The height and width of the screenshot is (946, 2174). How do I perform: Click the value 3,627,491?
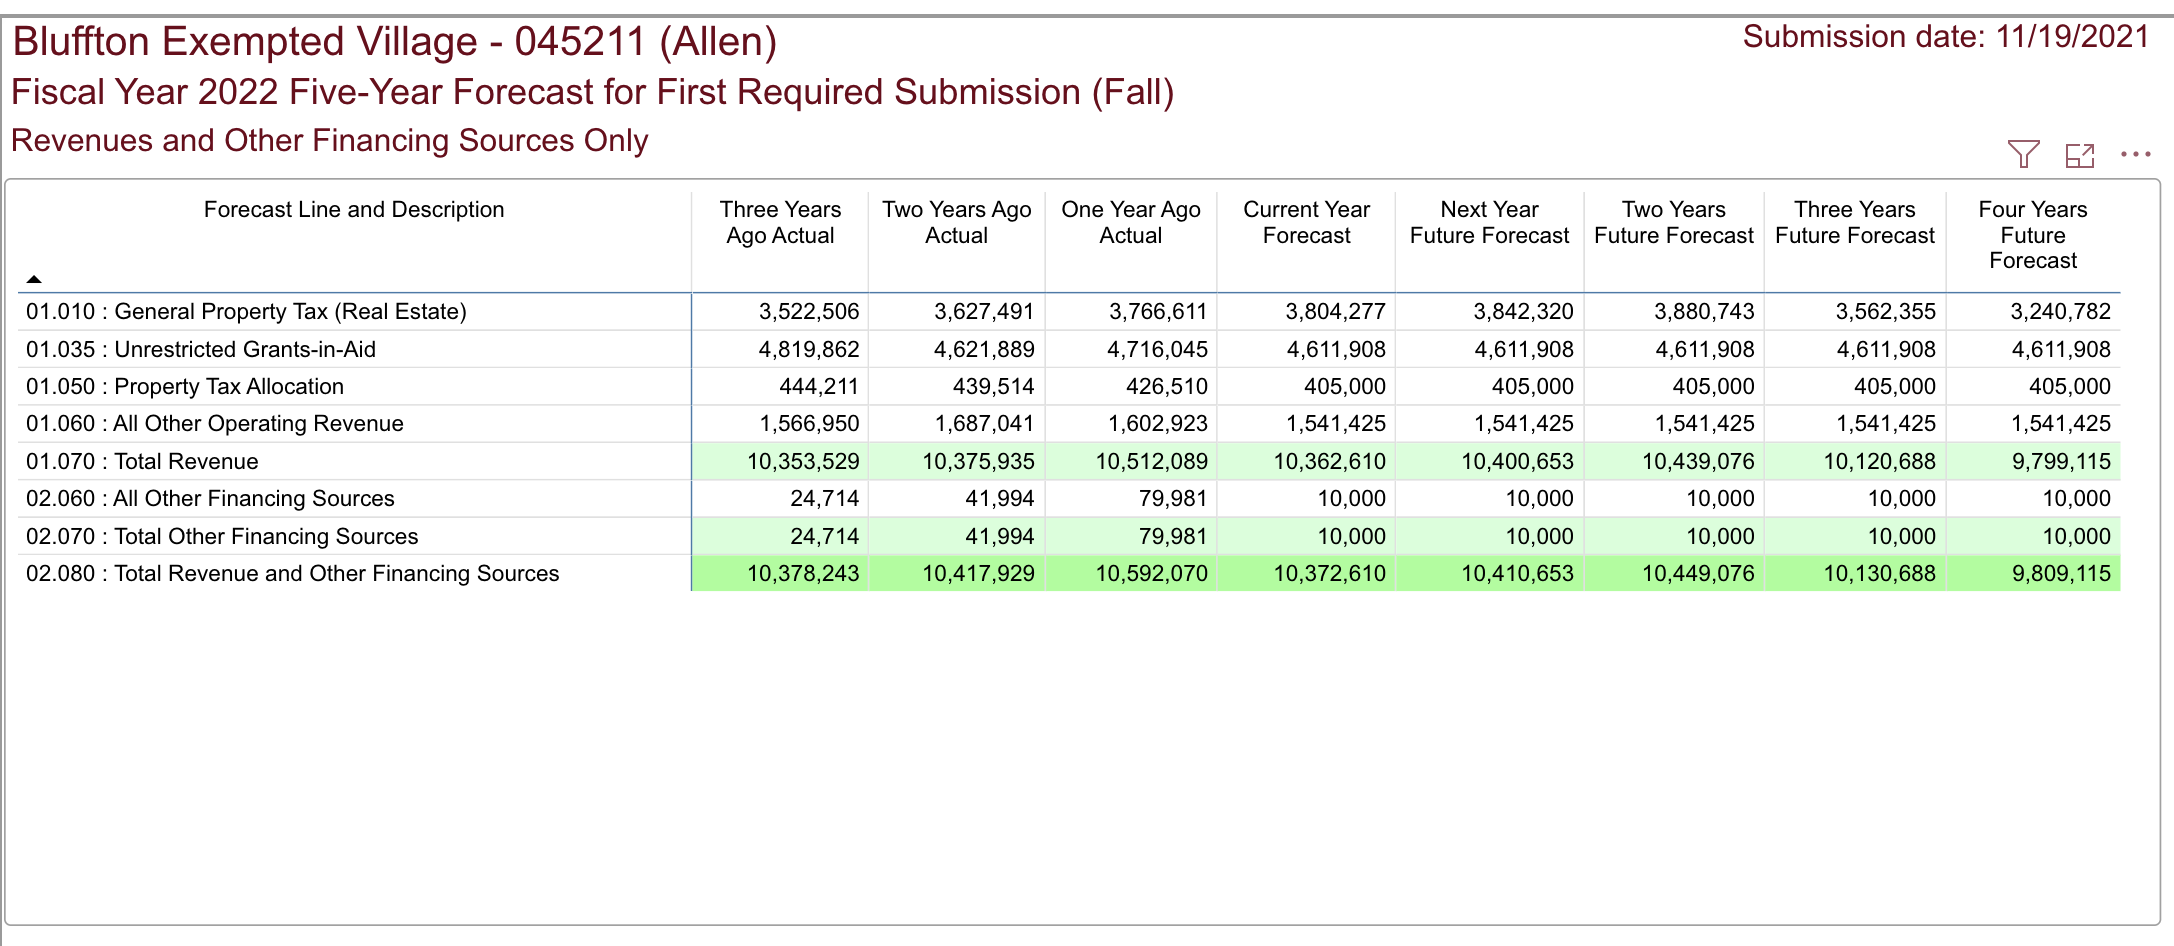coord(984,311)
